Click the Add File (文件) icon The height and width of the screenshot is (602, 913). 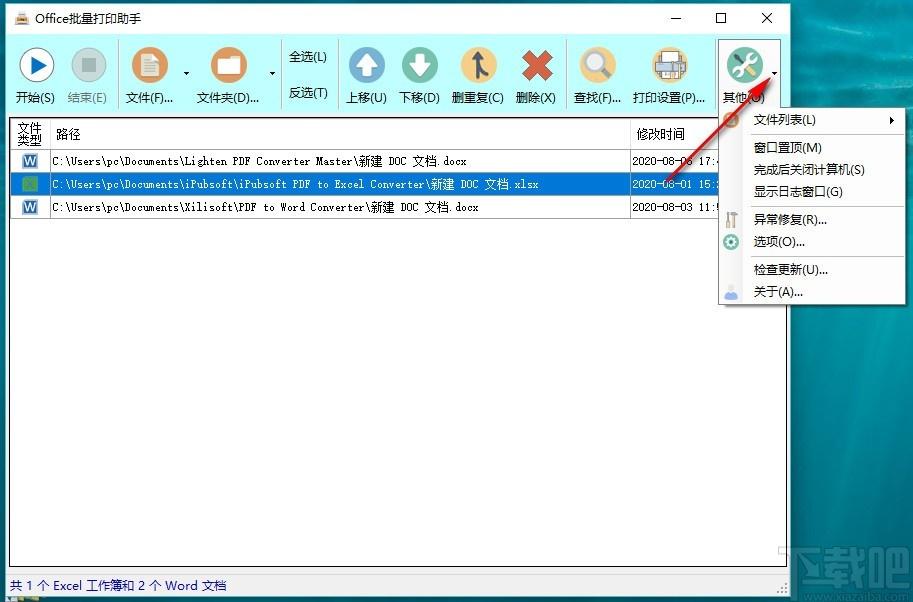coord(150,65)
